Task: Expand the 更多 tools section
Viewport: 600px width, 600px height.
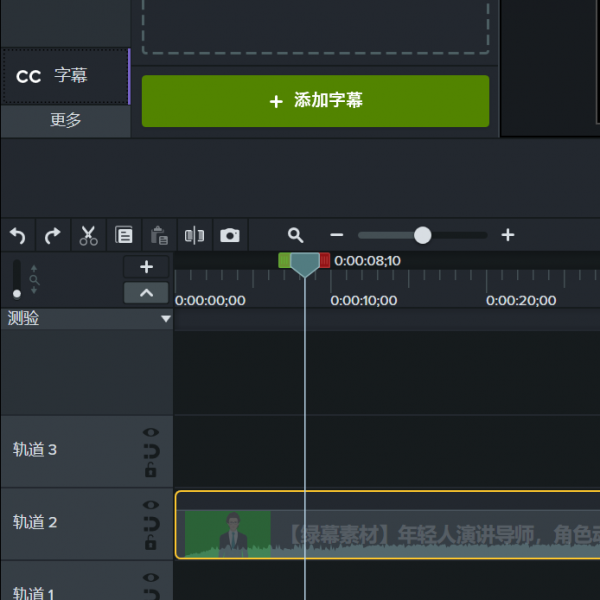Action: click(65, 120)
